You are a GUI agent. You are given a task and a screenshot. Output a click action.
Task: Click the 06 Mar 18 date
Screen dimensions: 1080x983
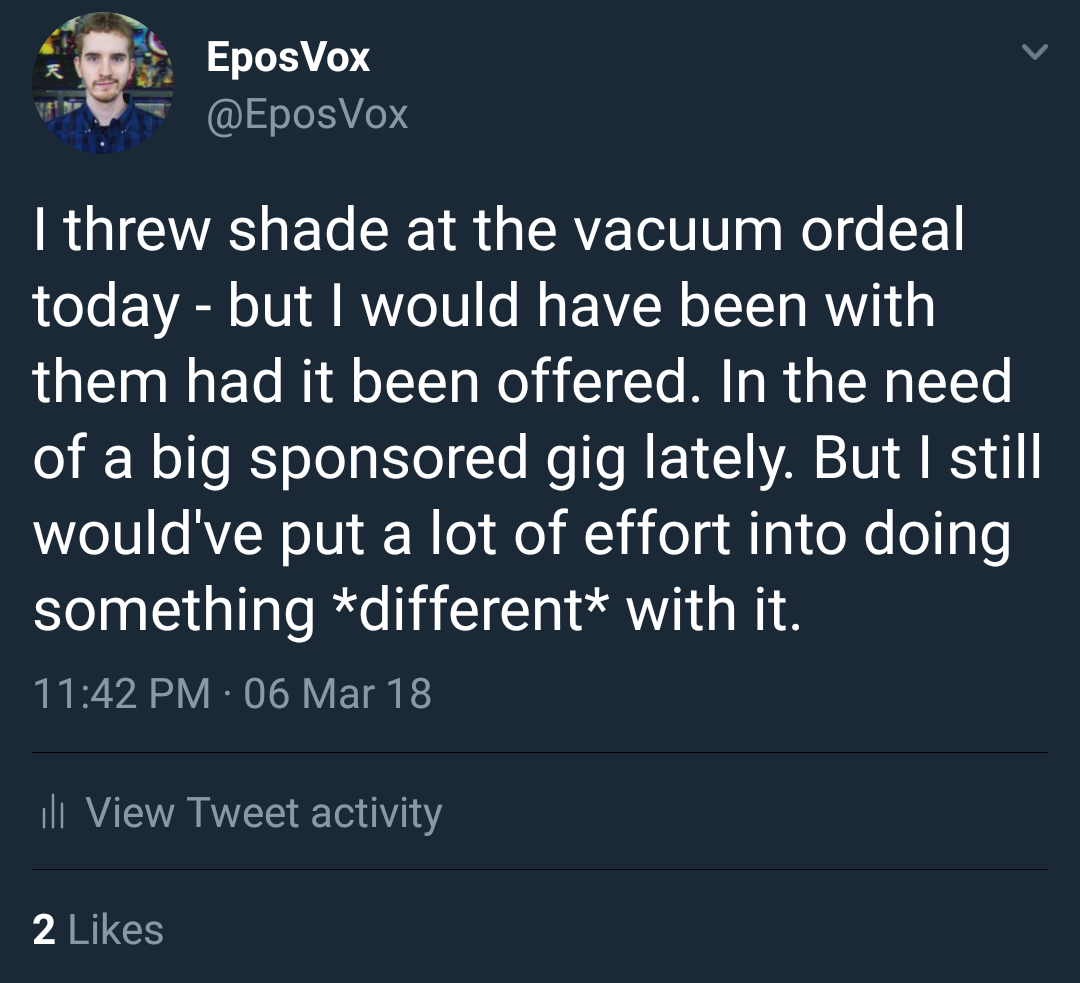pos(337,694)
